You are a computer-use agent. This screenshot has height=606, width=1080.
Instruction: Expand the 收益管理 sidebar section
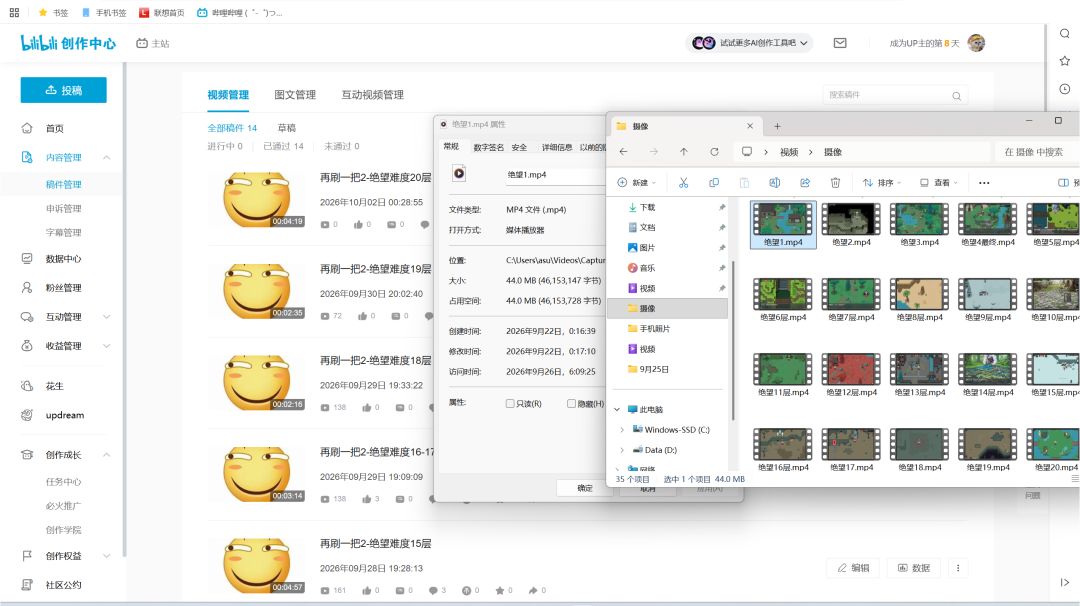click(107, 346)
